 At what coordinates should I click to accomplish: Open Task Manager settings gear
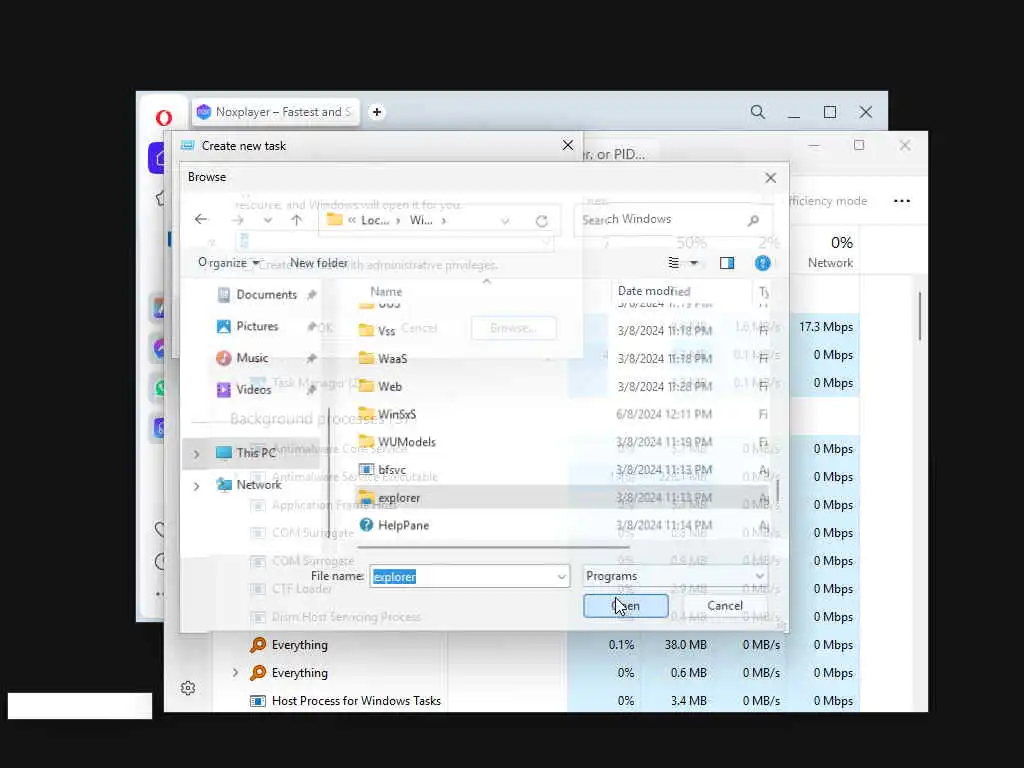click(x=188, y=688)
